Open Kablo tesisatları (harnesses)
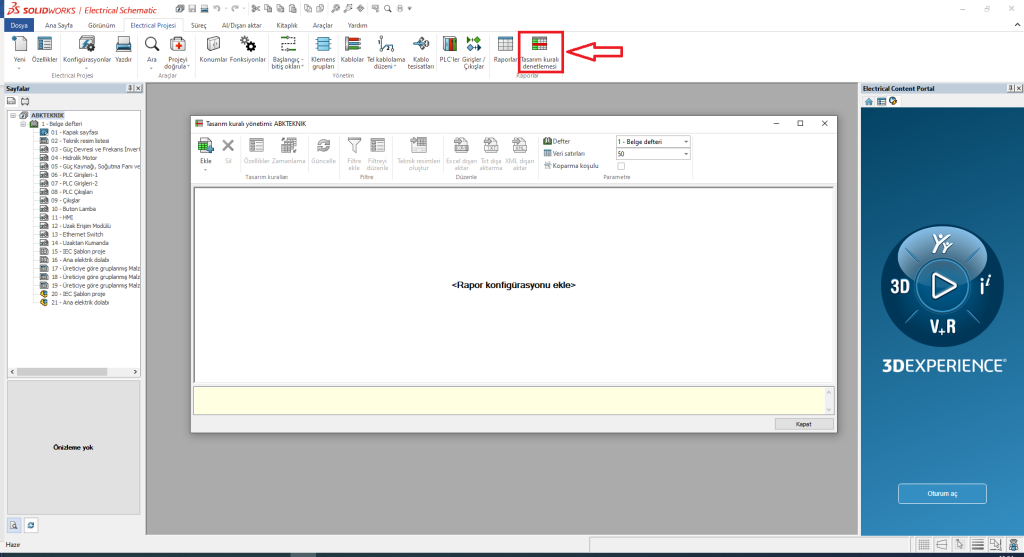Image resolution: width=1024 pixels, height=557 pixels. click(421, 44)
